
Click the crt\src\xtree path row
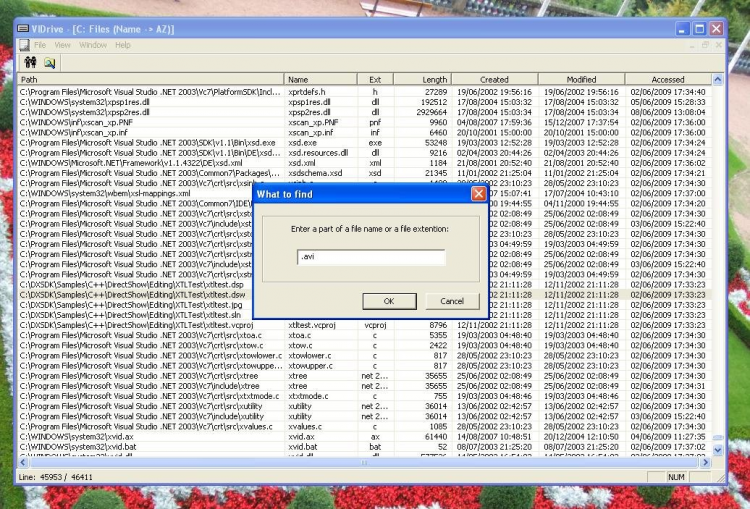pyautogui.click(x=139, y=376)
